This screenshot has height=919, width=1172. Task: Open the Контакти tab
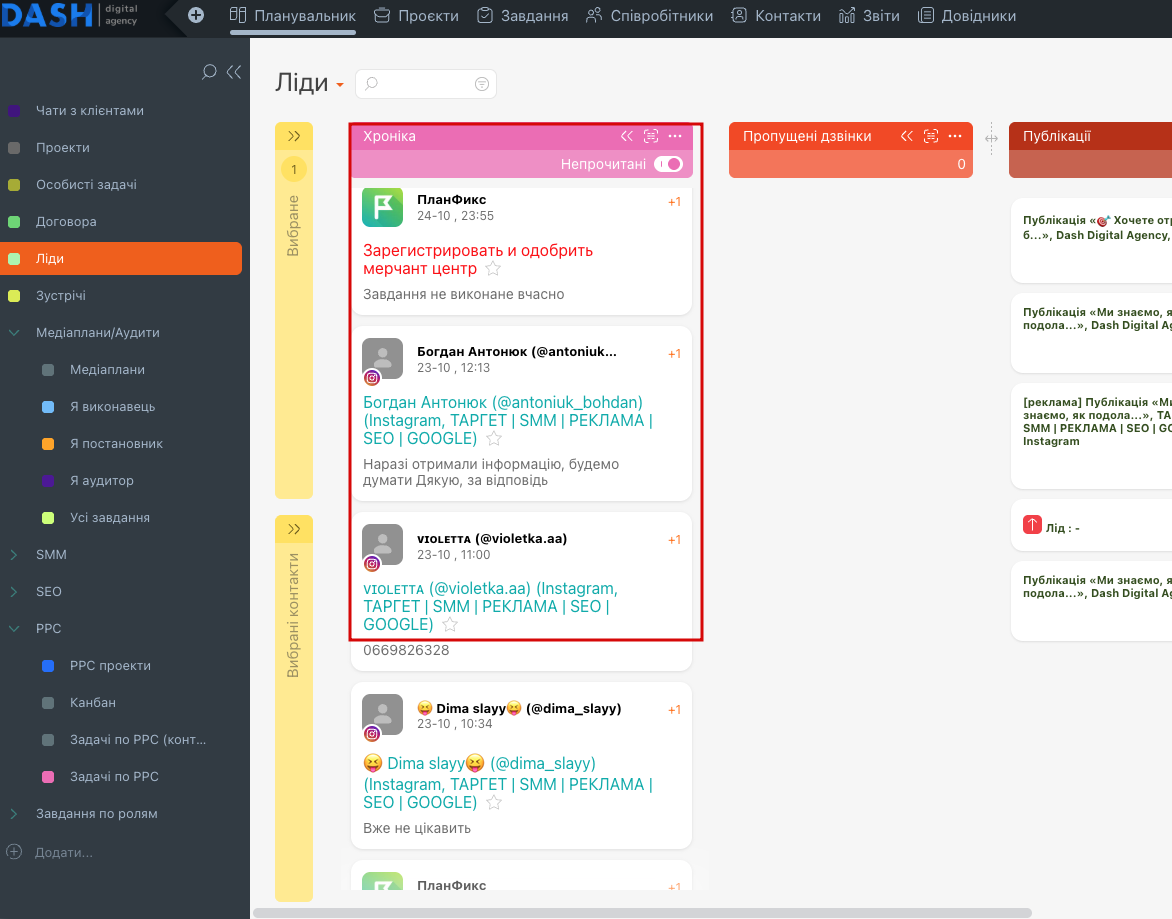tap(776, 16)
